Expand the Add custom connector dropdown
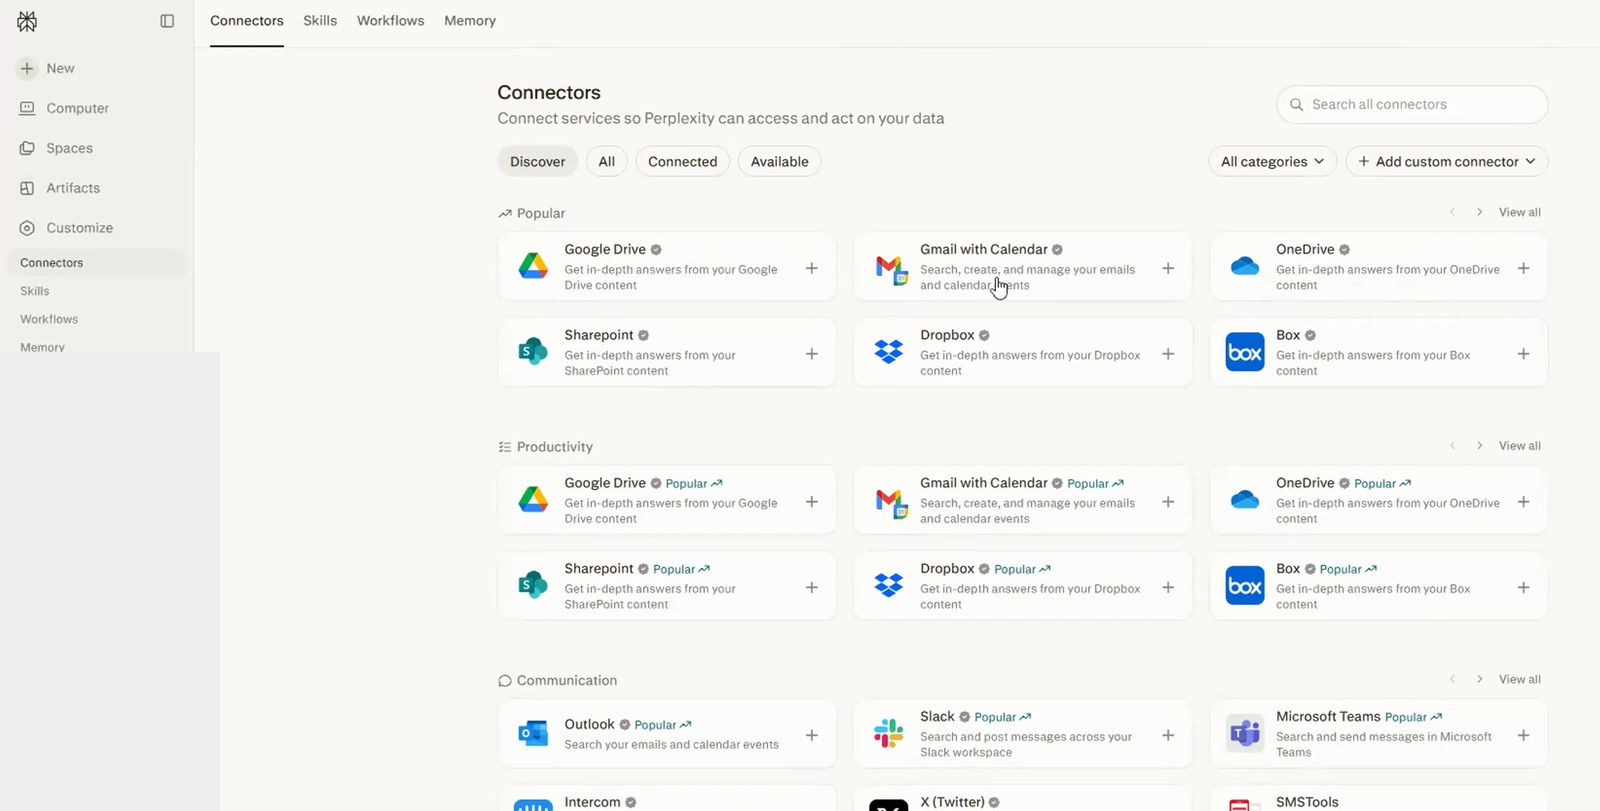This screenshot has width=1600, height=811. pyautogui.click(x=1446, y=161)
